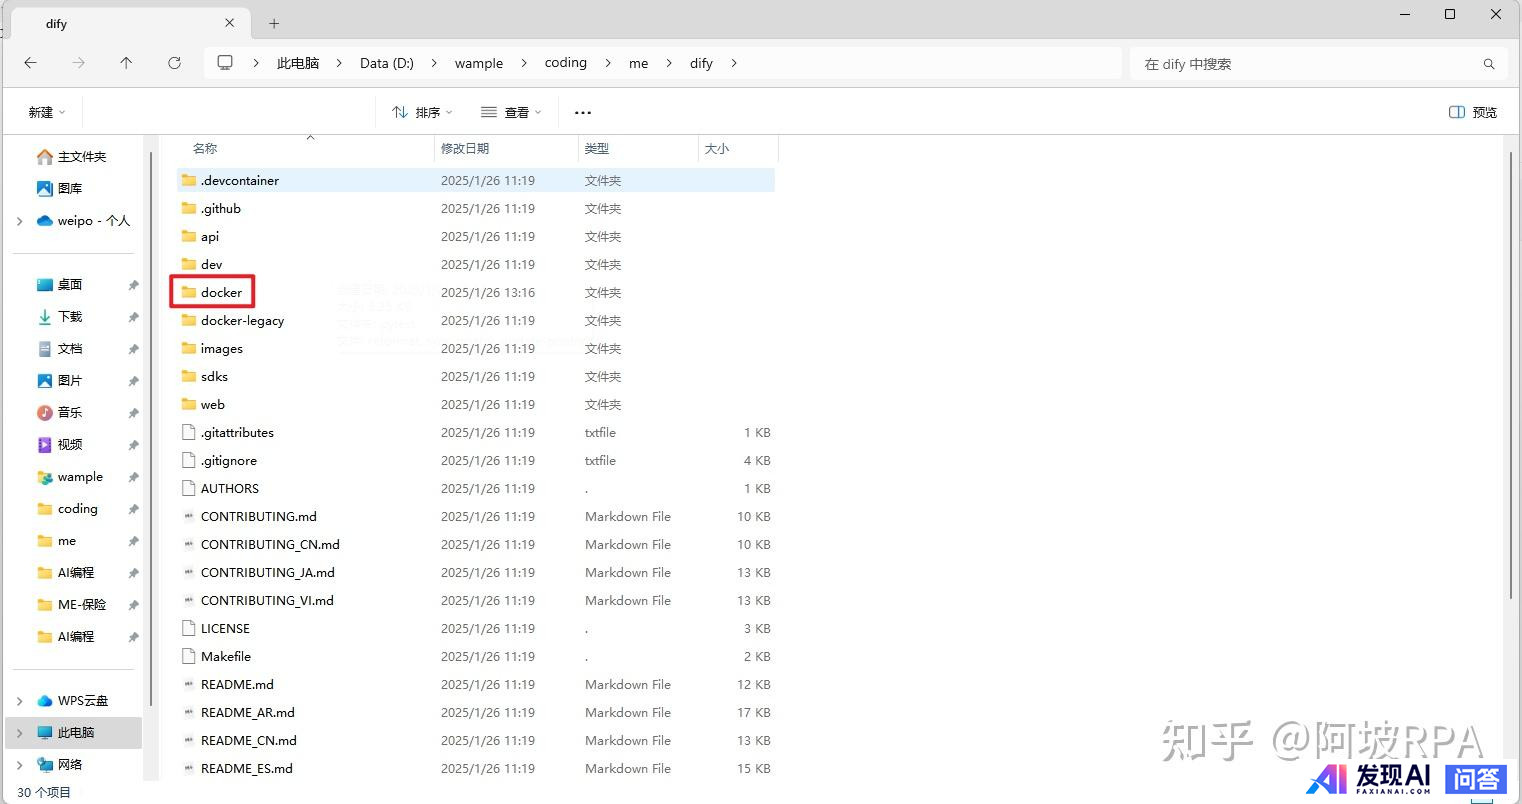Click the file name CONTRIBUTING_CN.md
The image size is (1522, 804).
(x=270, y=544)
